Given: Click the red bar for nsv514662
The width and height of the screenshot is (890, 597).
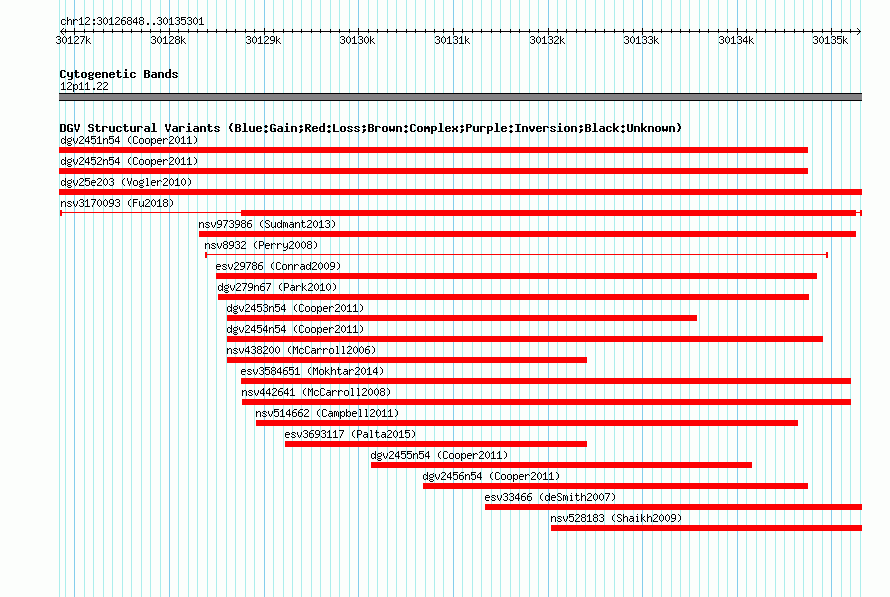Looking at the screenshot, I should 527,423.
